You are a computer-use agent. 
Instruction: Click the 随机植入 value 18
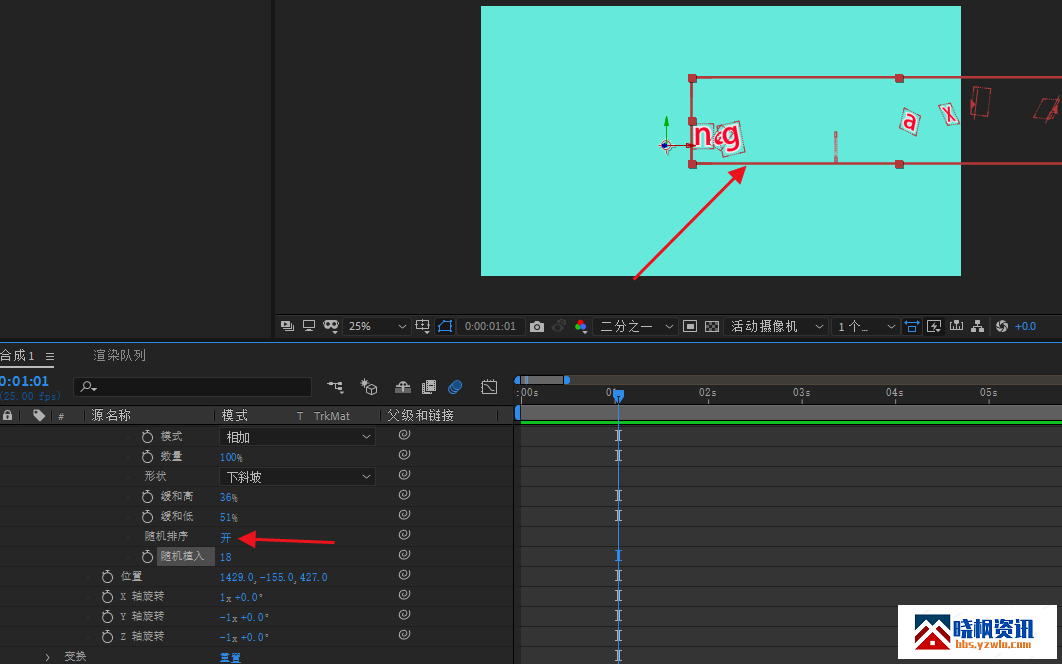tap(226, 557)
